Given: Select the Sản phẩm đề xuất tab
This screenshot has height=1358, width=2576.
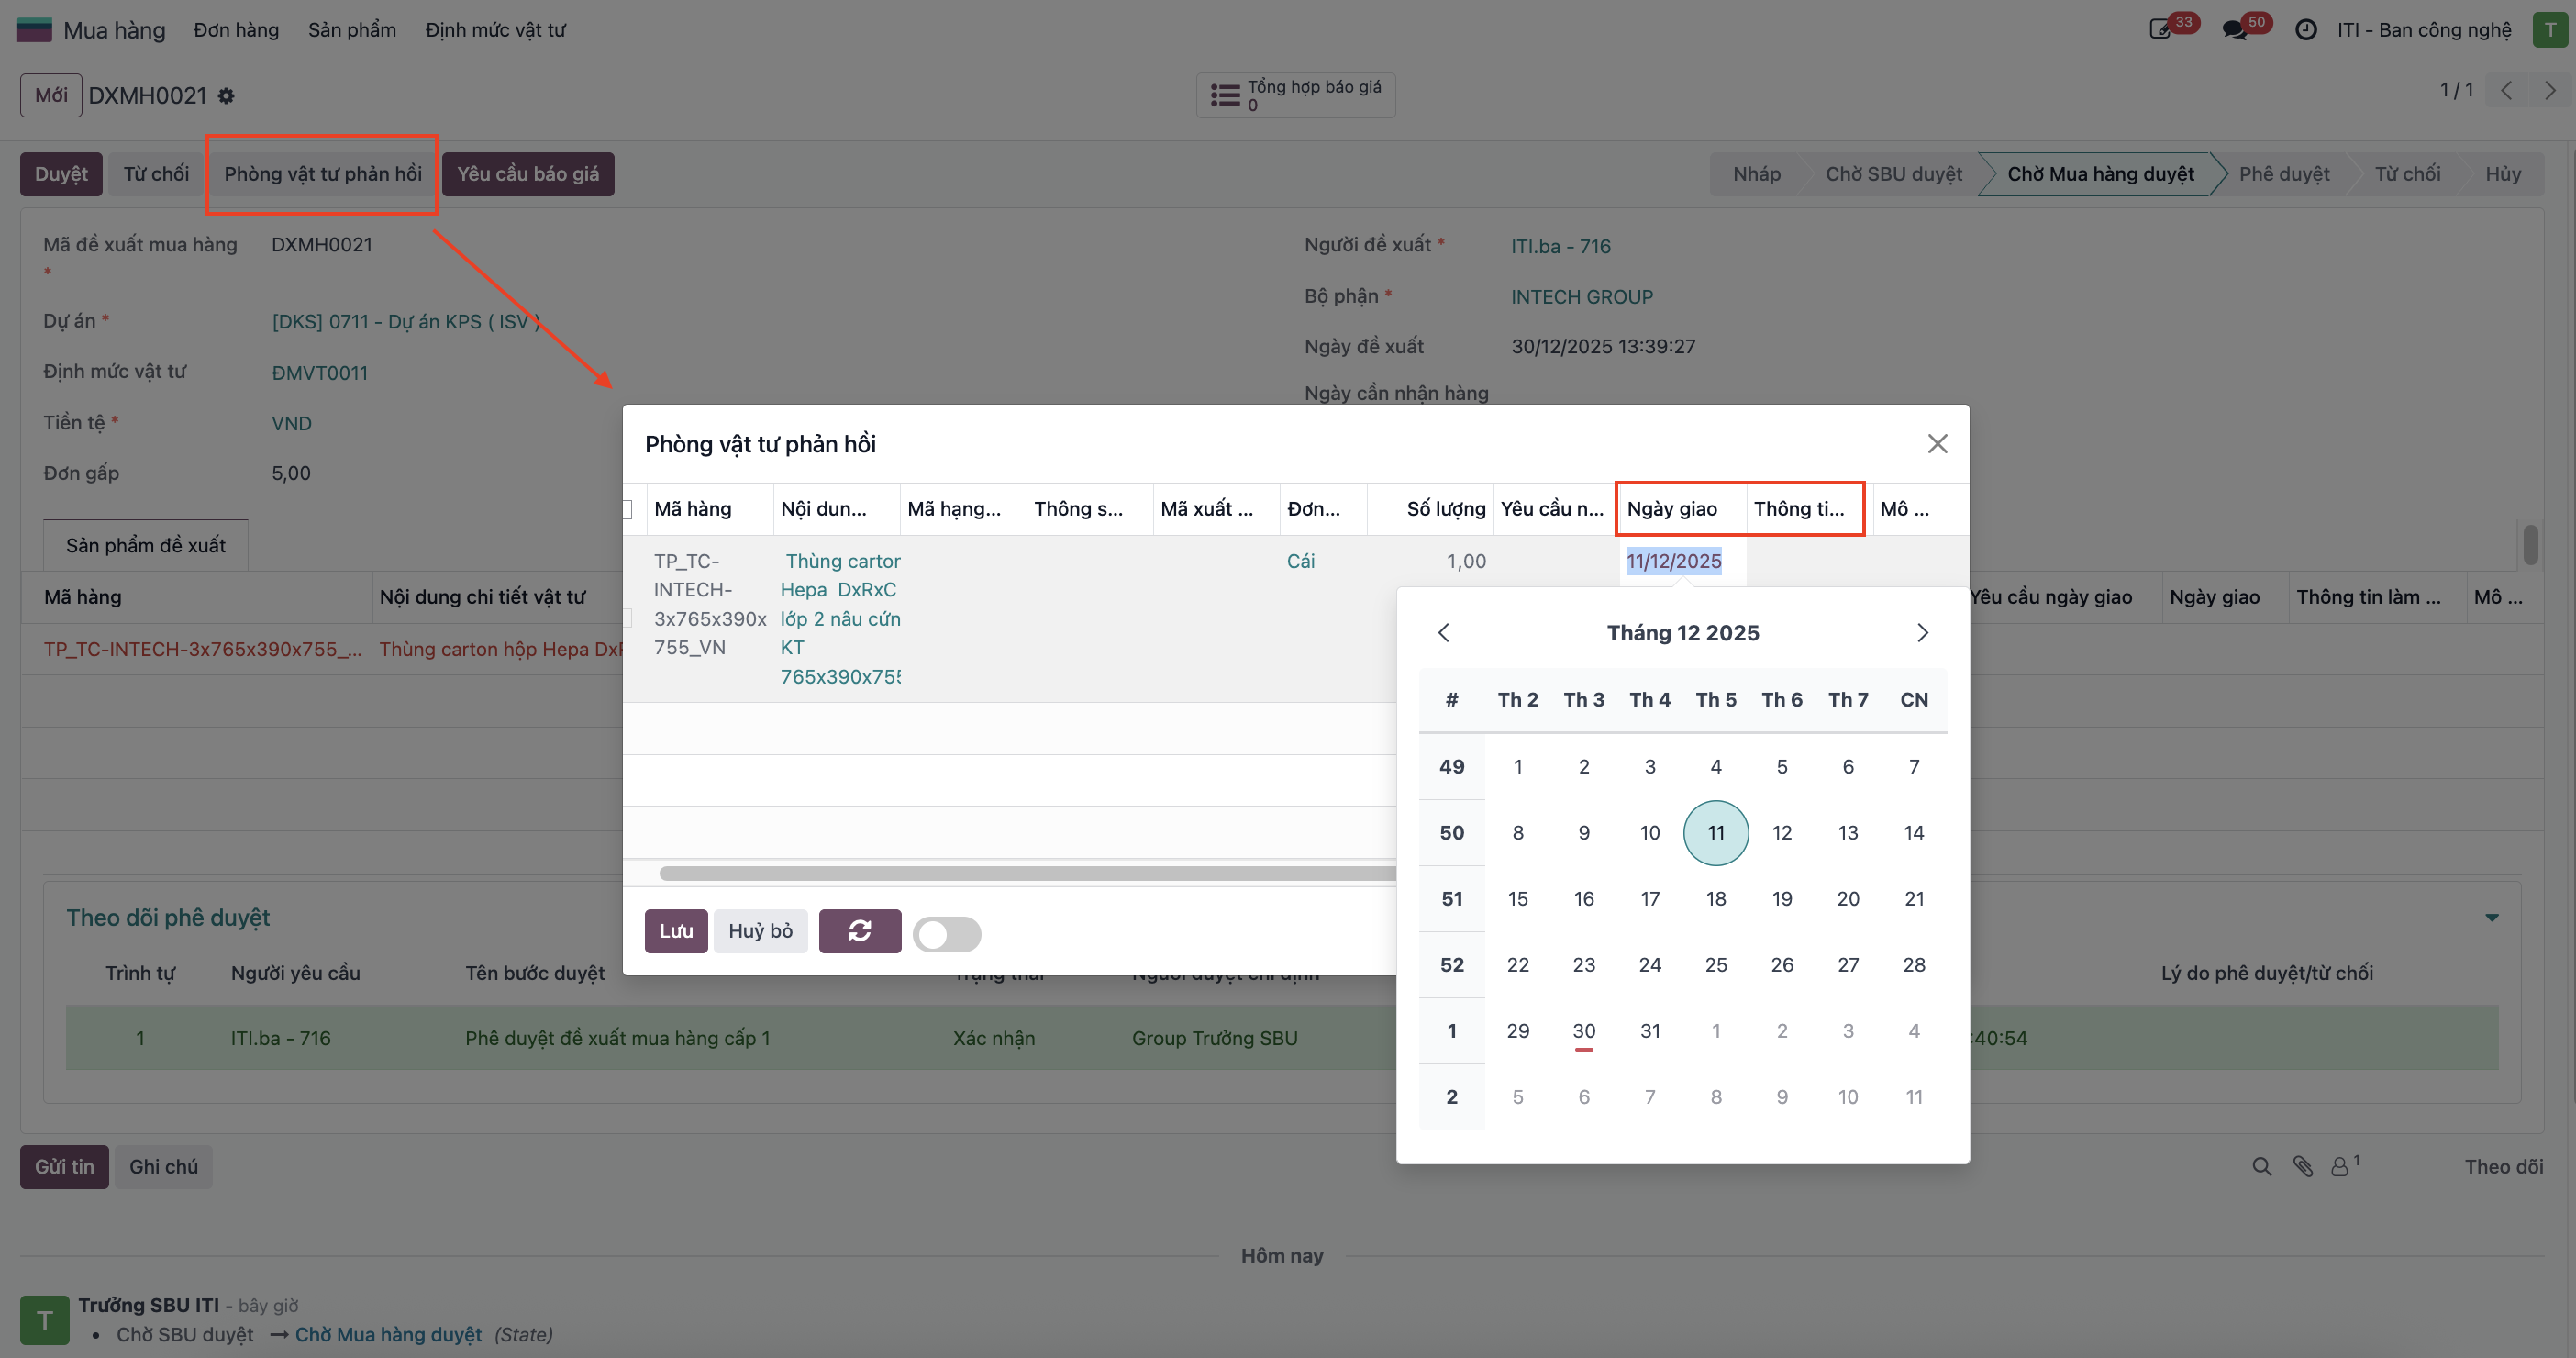Looking at the screenshot, I should [x=146, y=545].
